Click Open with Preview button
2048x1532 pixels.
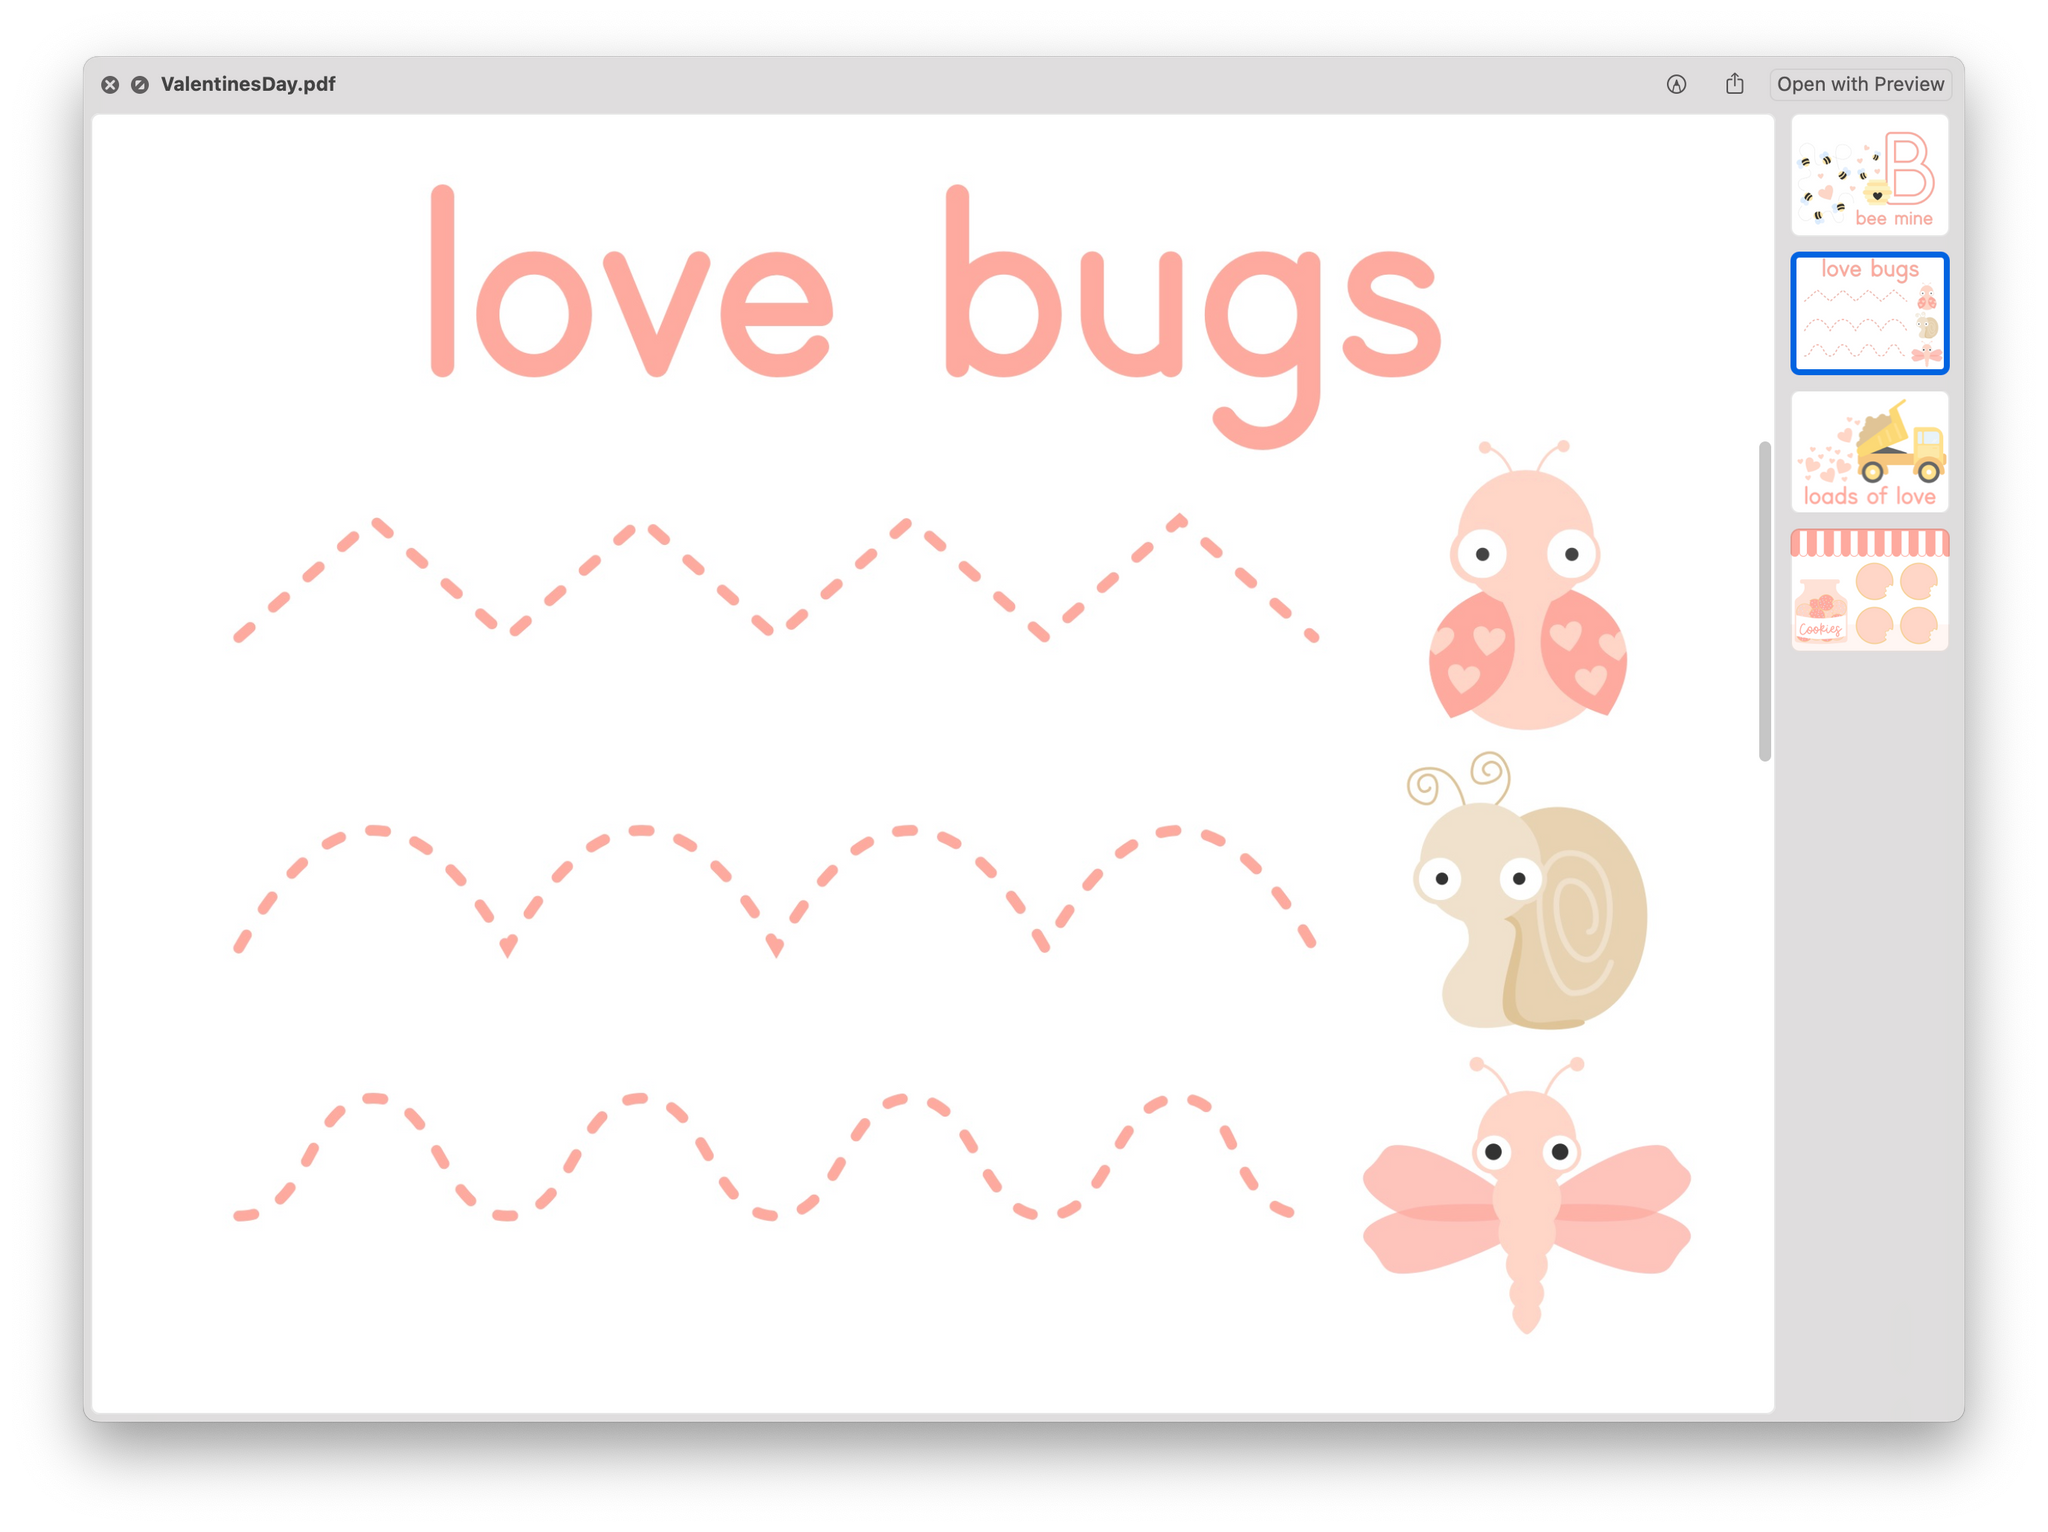[x=1859, y=85]
